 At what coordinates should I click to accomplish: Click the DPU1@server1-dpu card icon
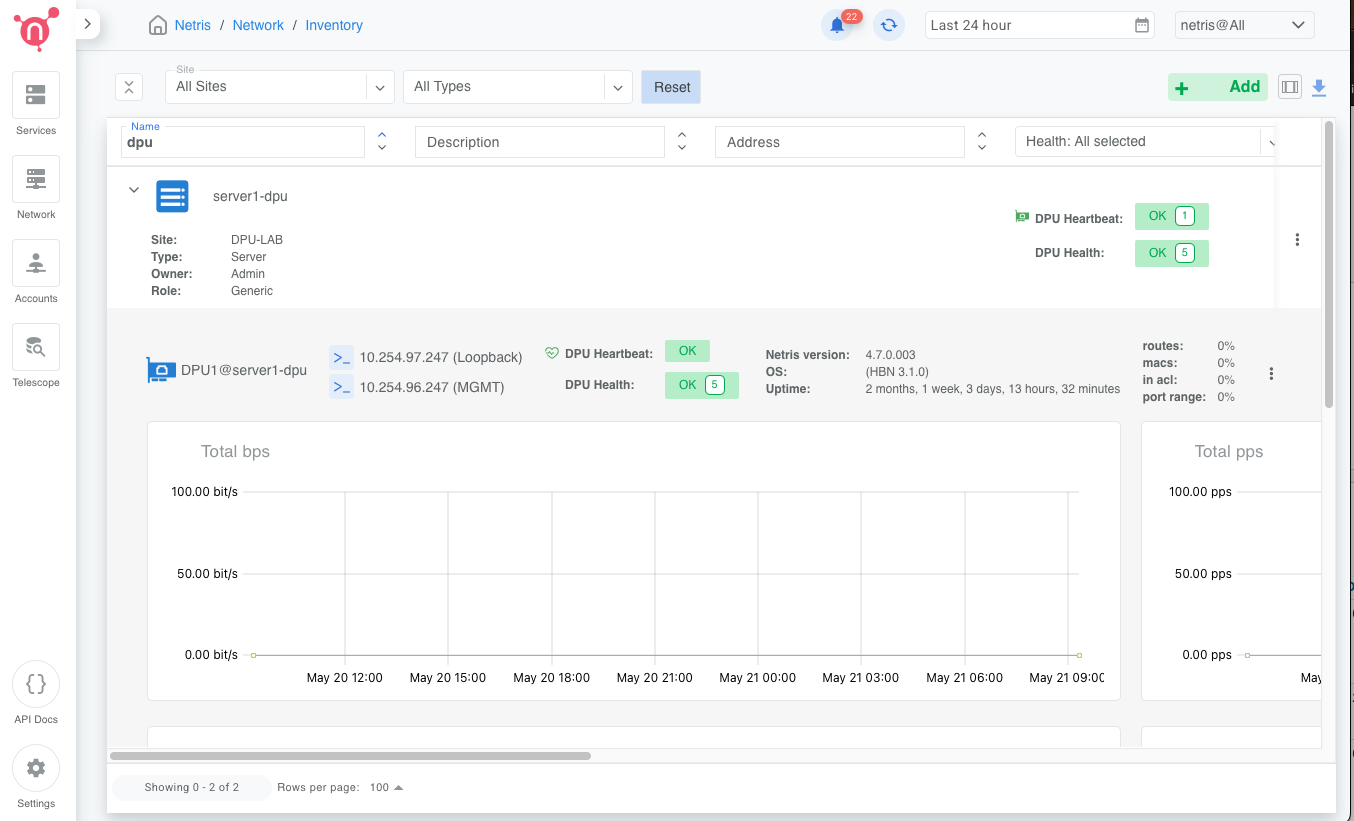161,370
